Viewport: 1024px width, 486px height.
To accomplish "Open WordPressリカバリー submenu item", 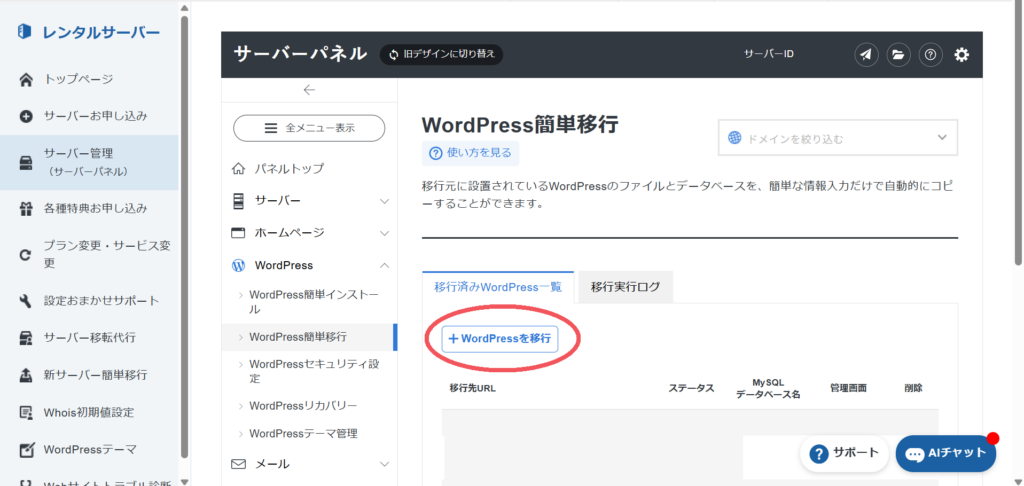I will point(303,406).
